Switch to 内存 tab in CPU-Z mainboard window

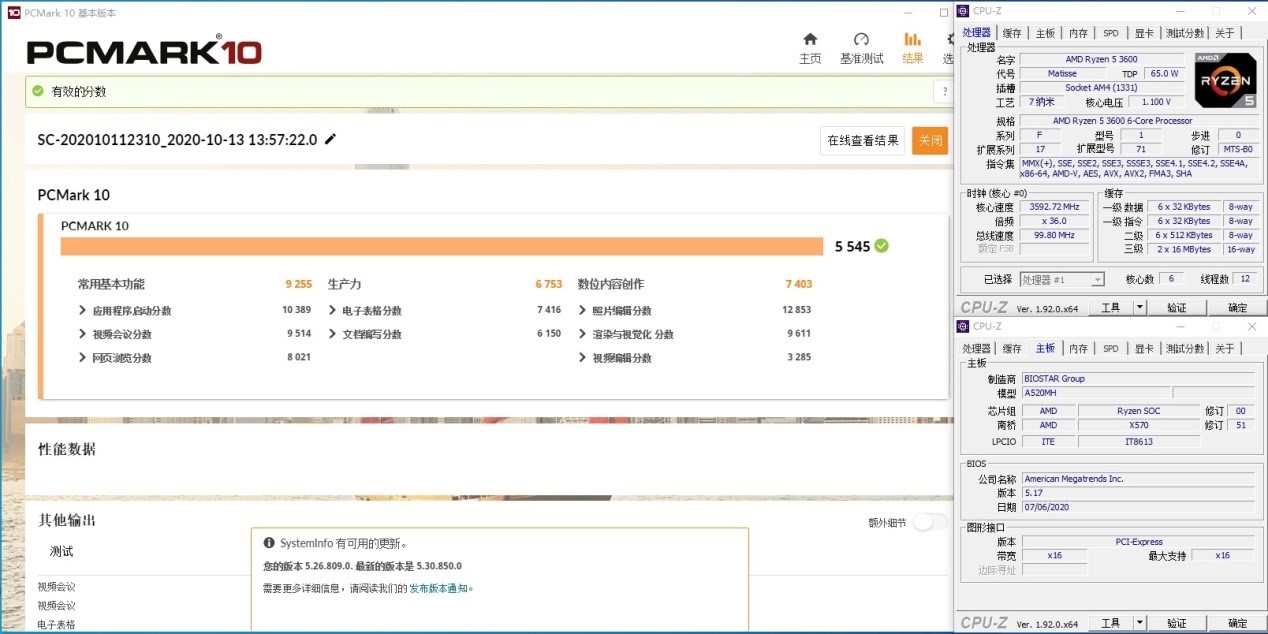[x=1078, y=349]
